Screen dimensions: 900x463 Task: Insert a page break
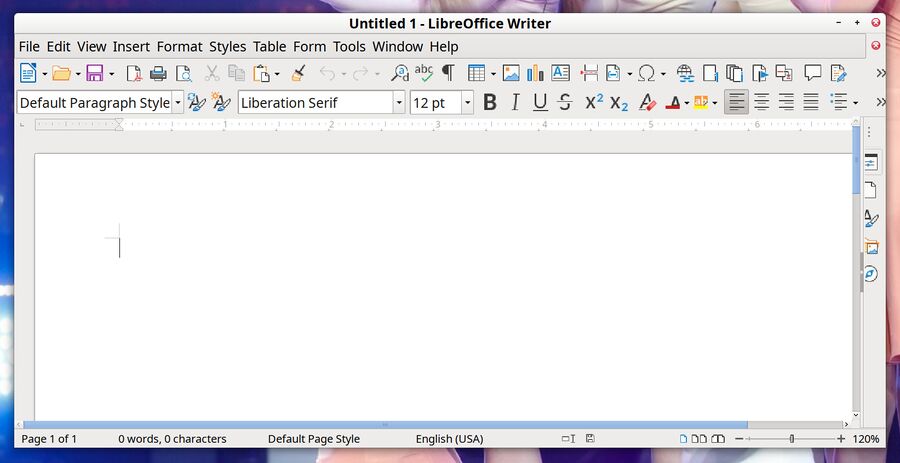pyautogui.click(x=589, y=73)
